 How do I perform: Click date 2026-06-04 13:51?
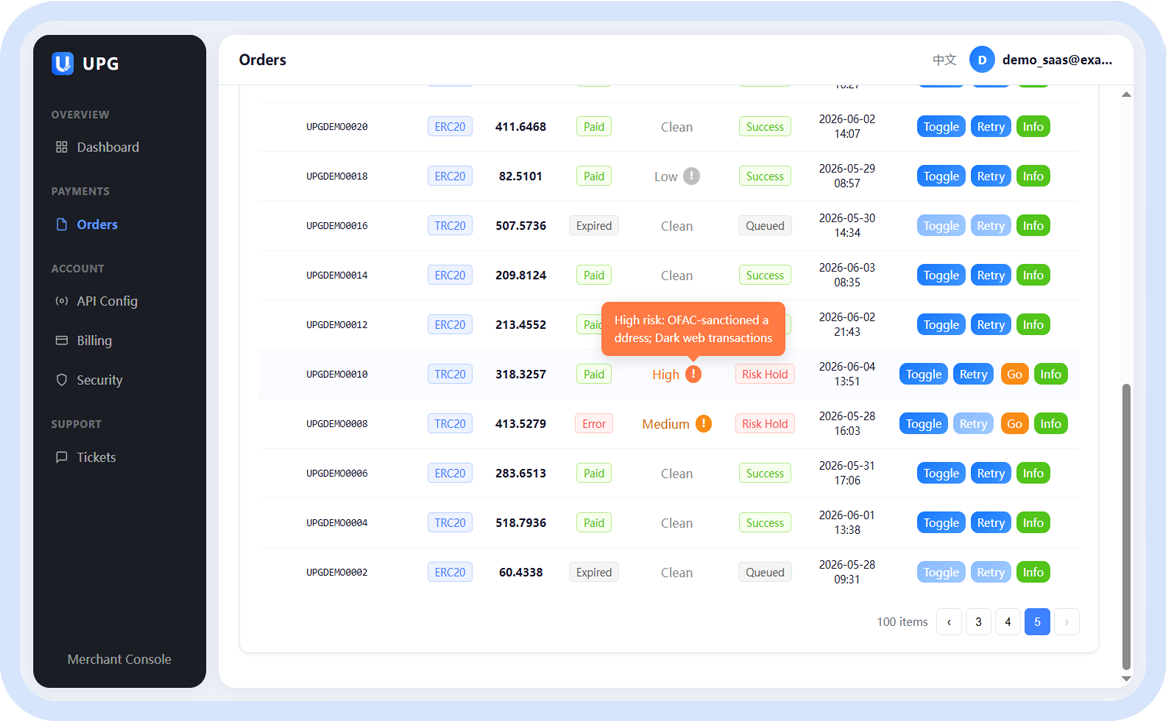tap(847, 374)
